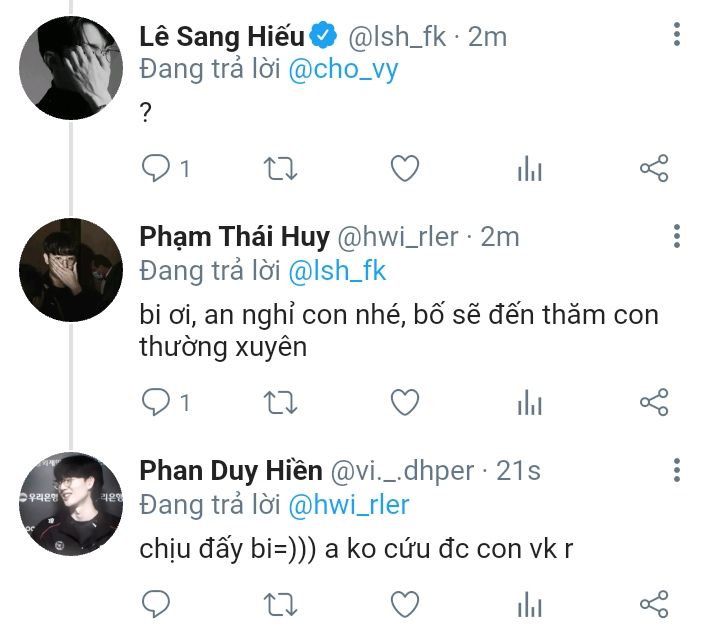This screenshot has height=628, width=719.
Task: Like Phan Duy Hiền's tweet
Action: click(x=404, y=603)
